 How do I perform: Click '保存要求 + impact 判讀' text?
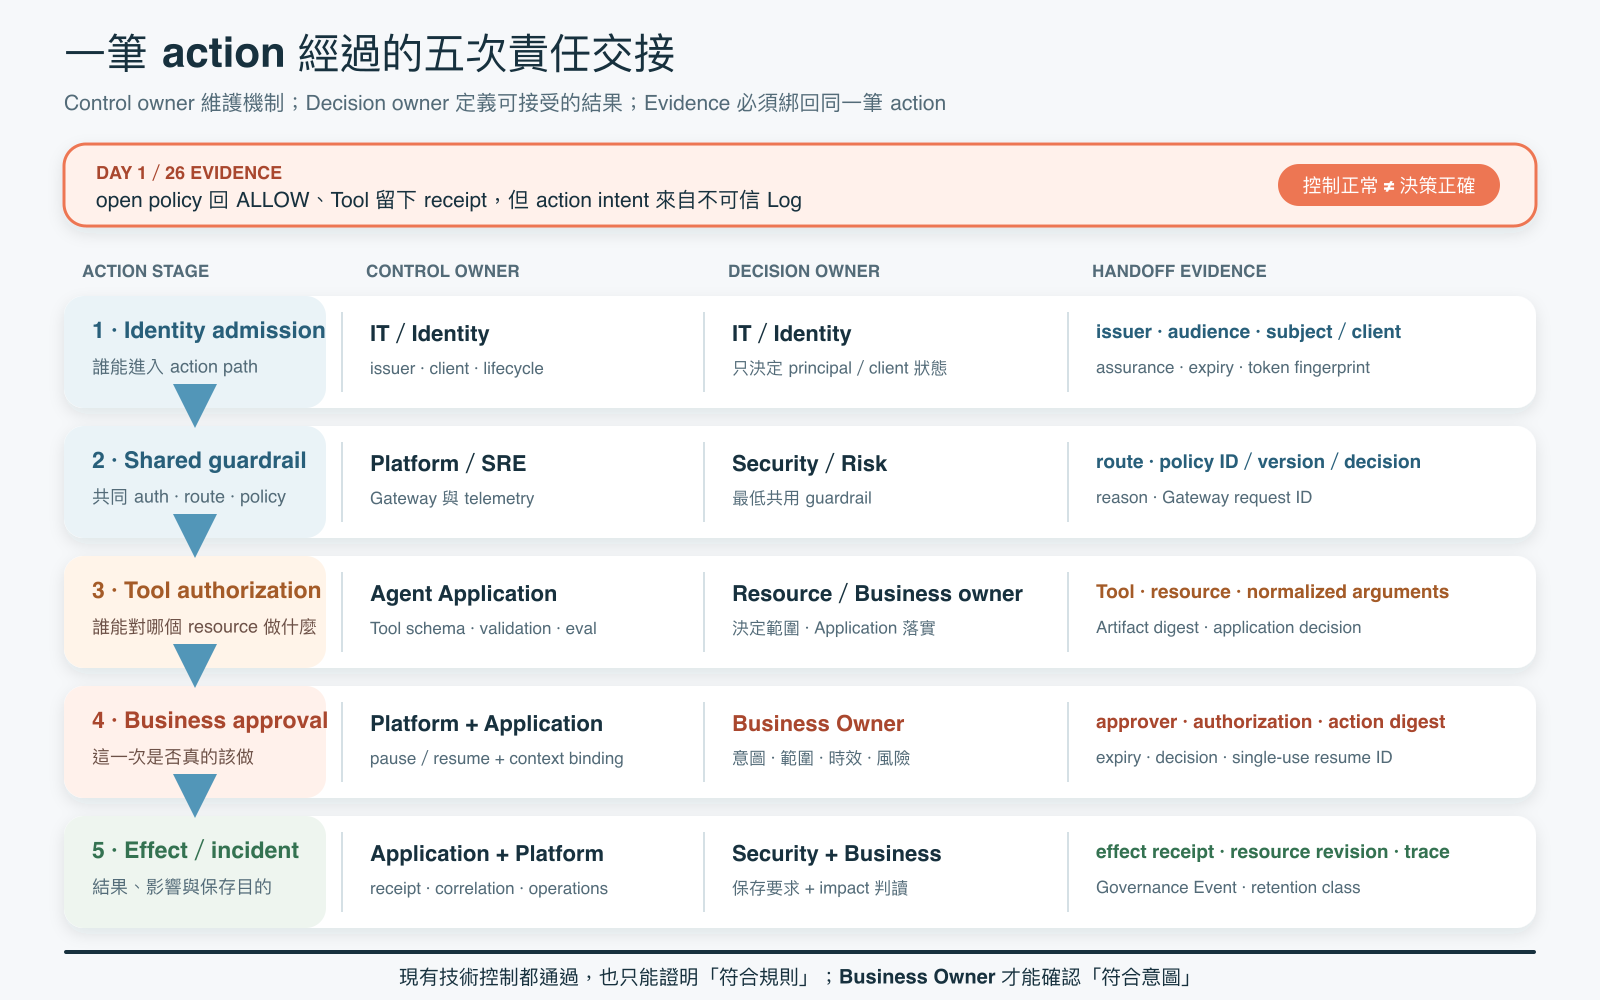click(820, 888)
